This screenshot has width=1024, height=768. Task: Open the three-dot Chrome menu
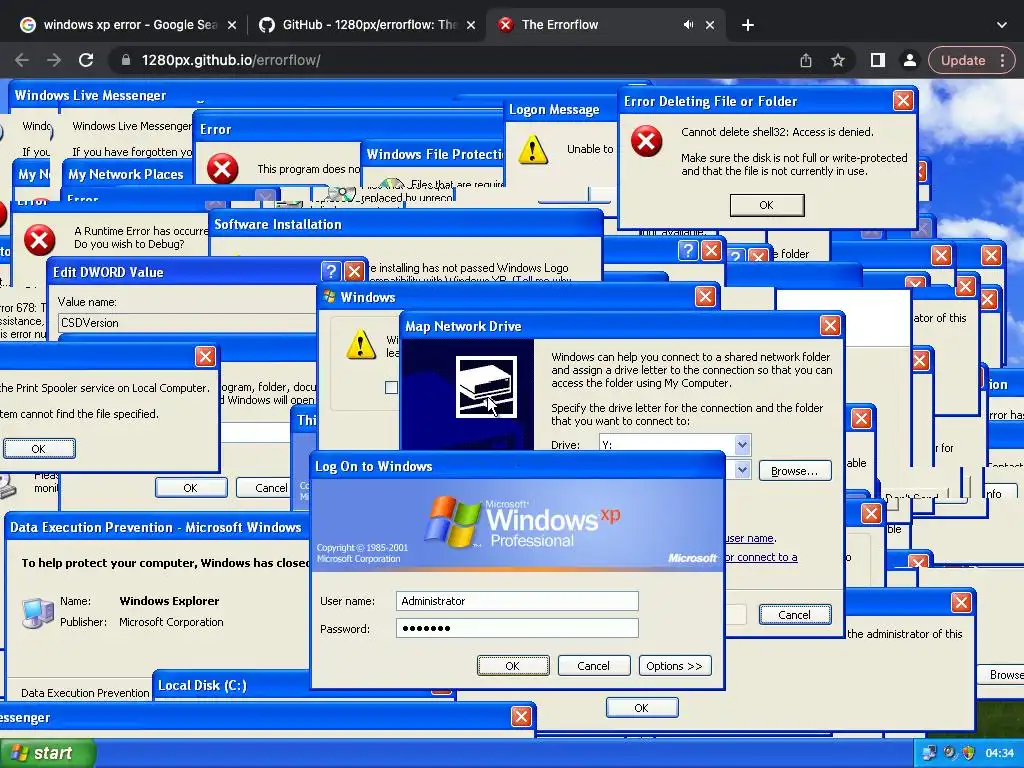click(1002, 60)
